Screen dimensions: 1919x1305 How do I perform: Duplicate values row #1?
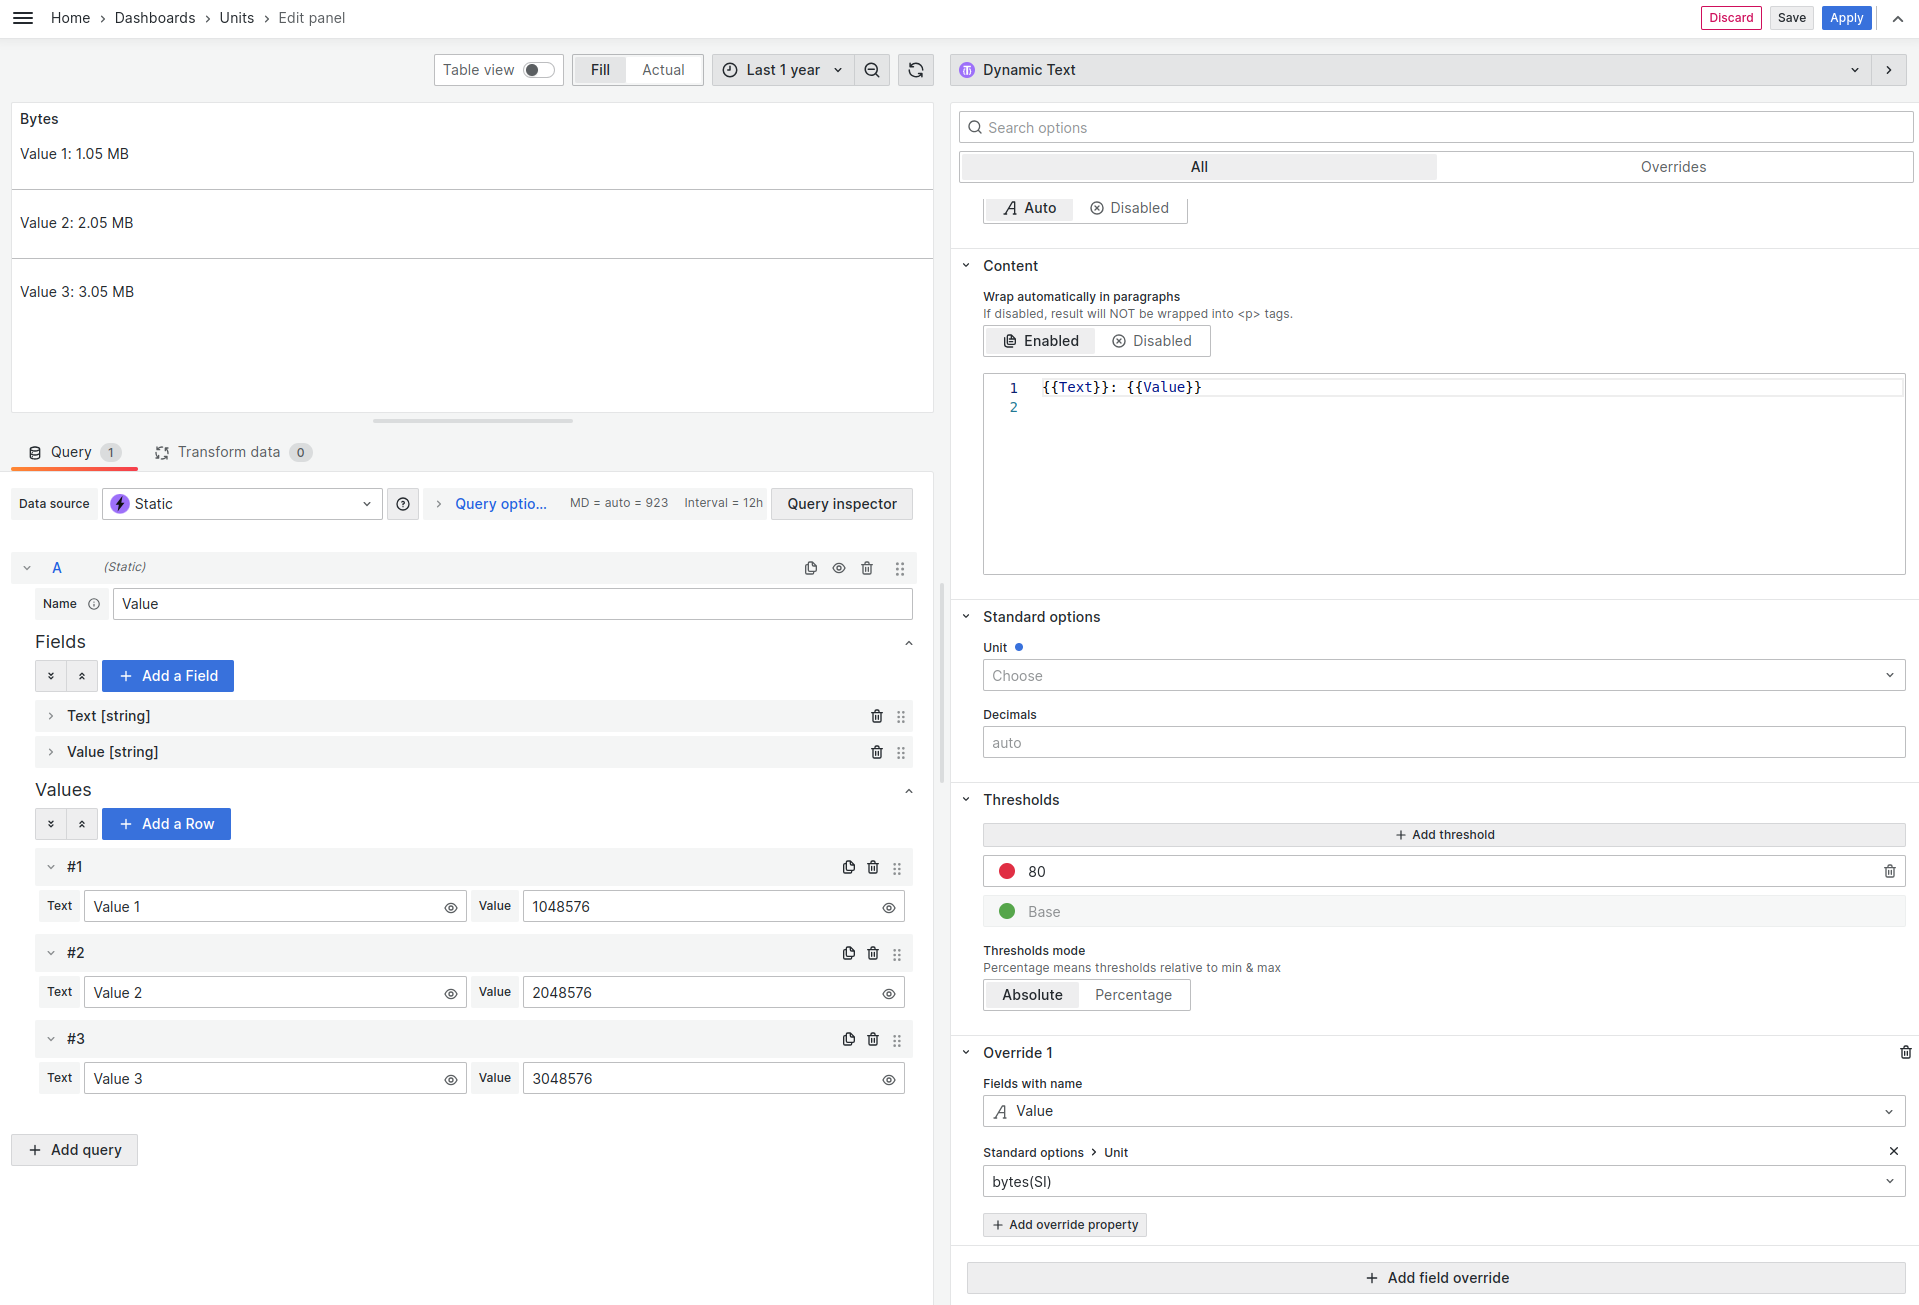click(849, 868)
